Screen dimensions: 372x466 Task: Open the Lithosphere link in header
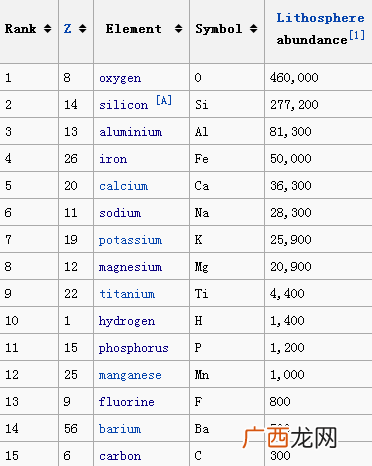pos(320,18)
